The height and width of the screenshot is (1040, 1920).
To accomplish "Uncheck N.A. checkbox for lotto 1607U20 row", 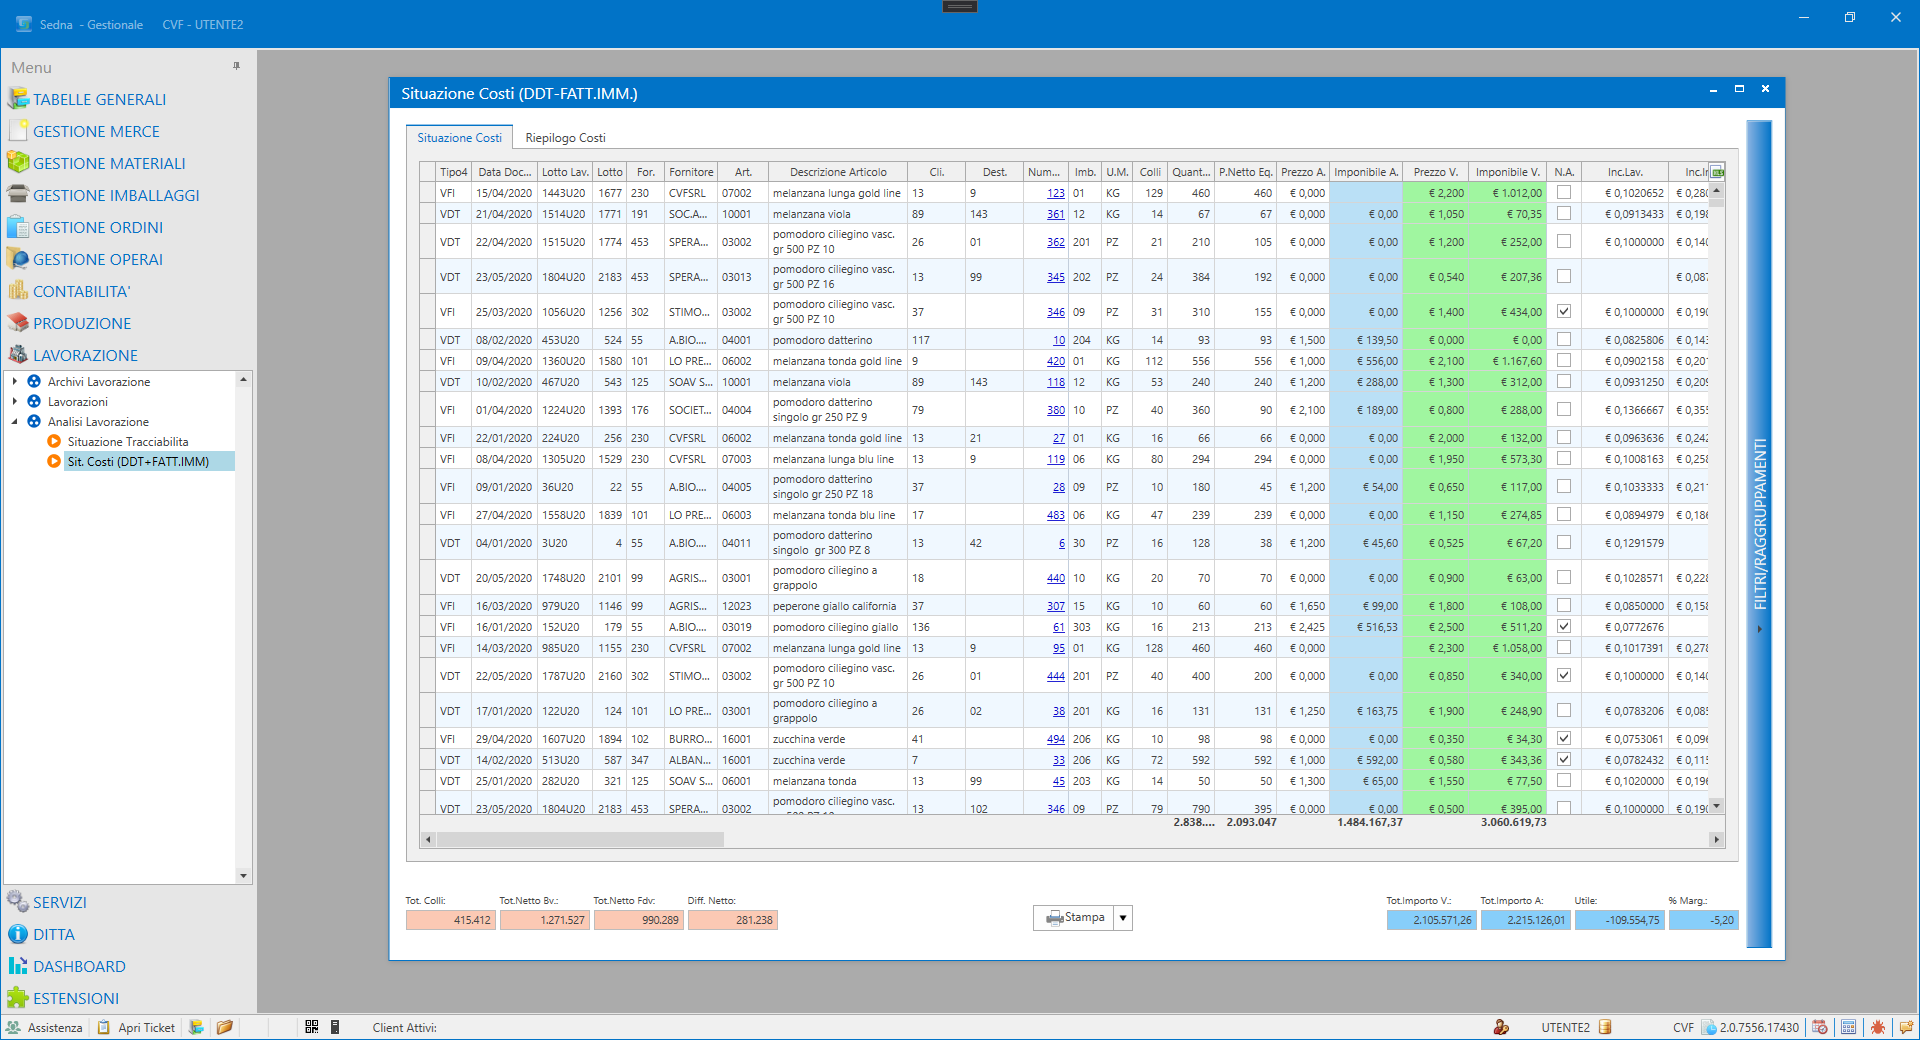I will (1564, 738).
